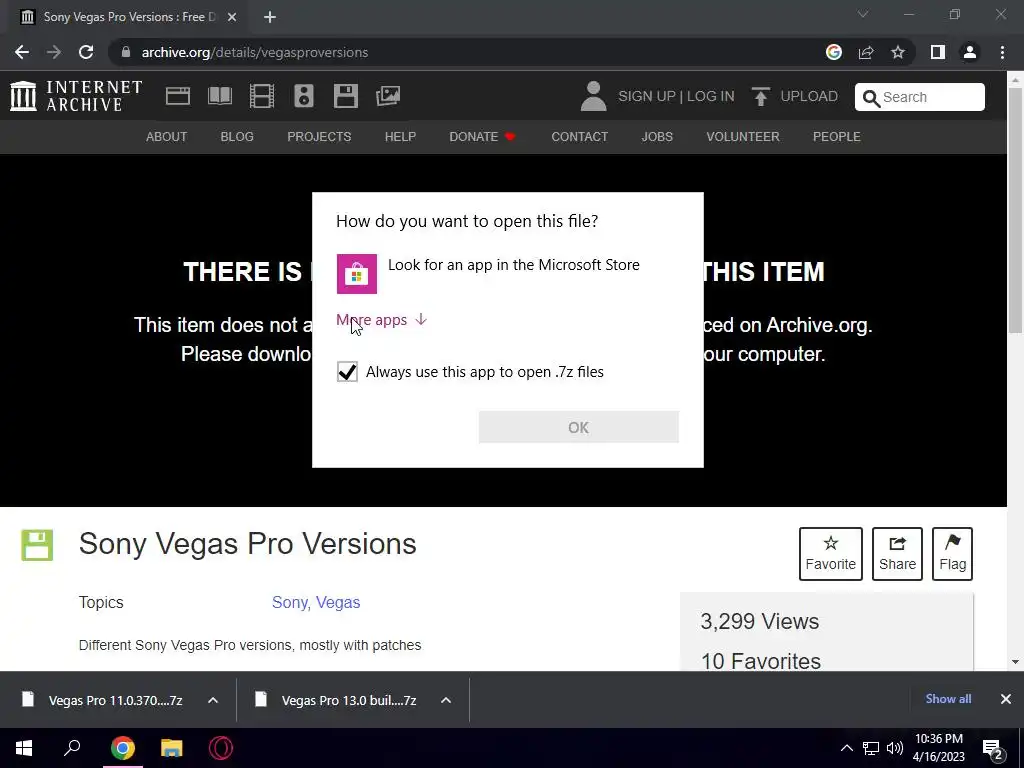
Task: Open the Images icon
Action: (x=388, y=96)
